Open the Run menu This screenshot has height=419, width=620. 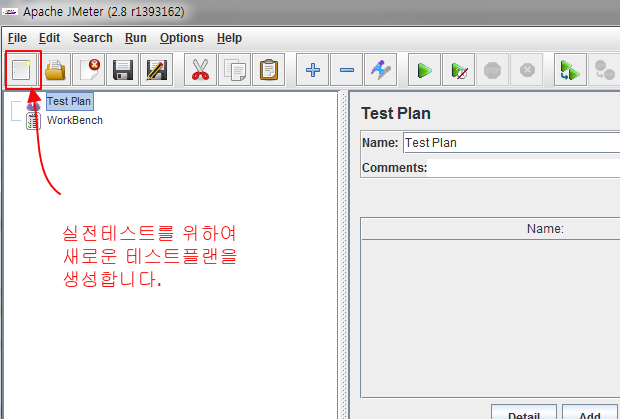pos(136,38)
